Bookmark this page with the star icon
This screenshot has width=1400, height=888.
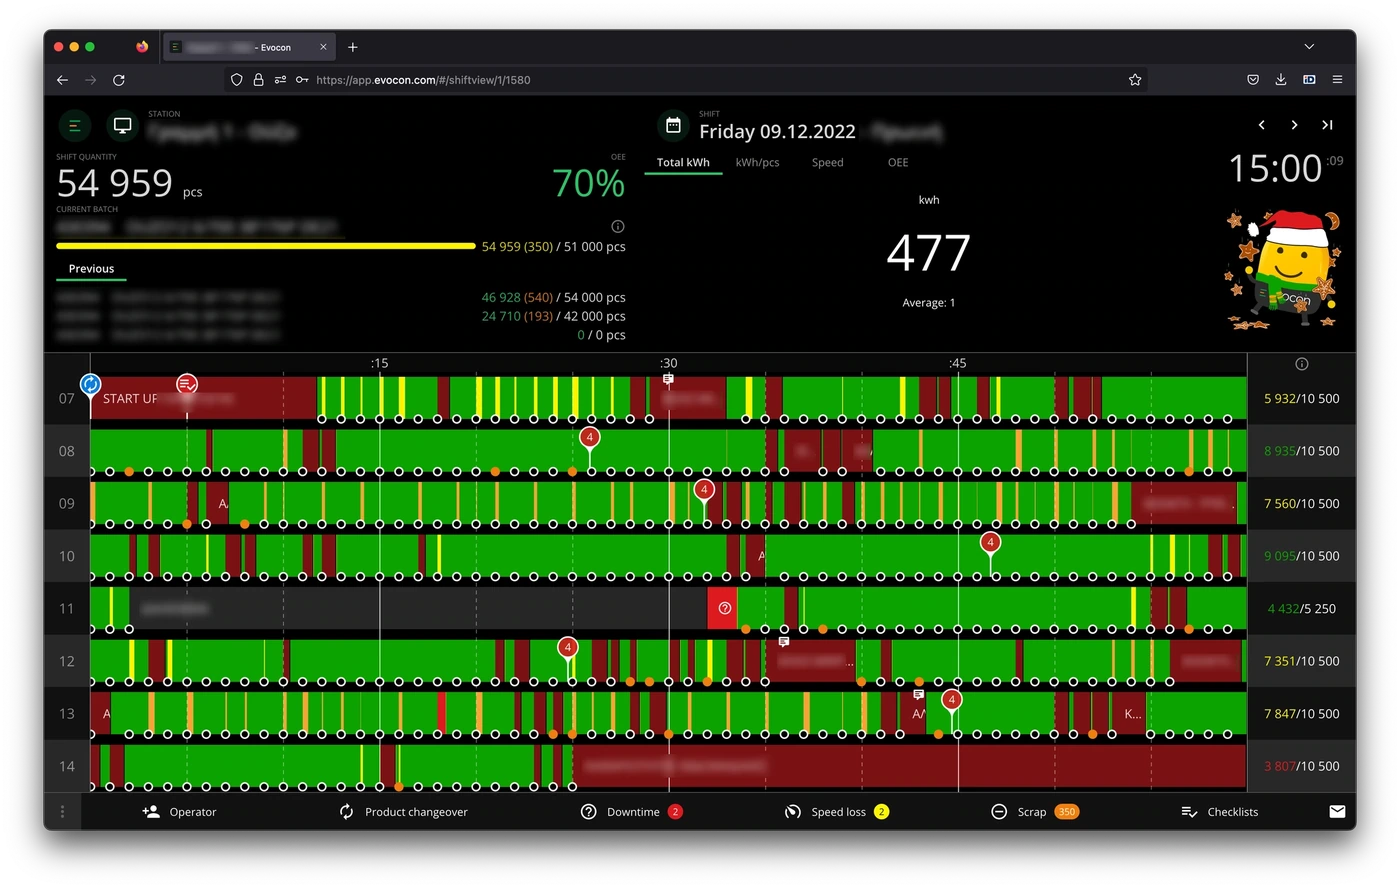[x=1135, y=80]
